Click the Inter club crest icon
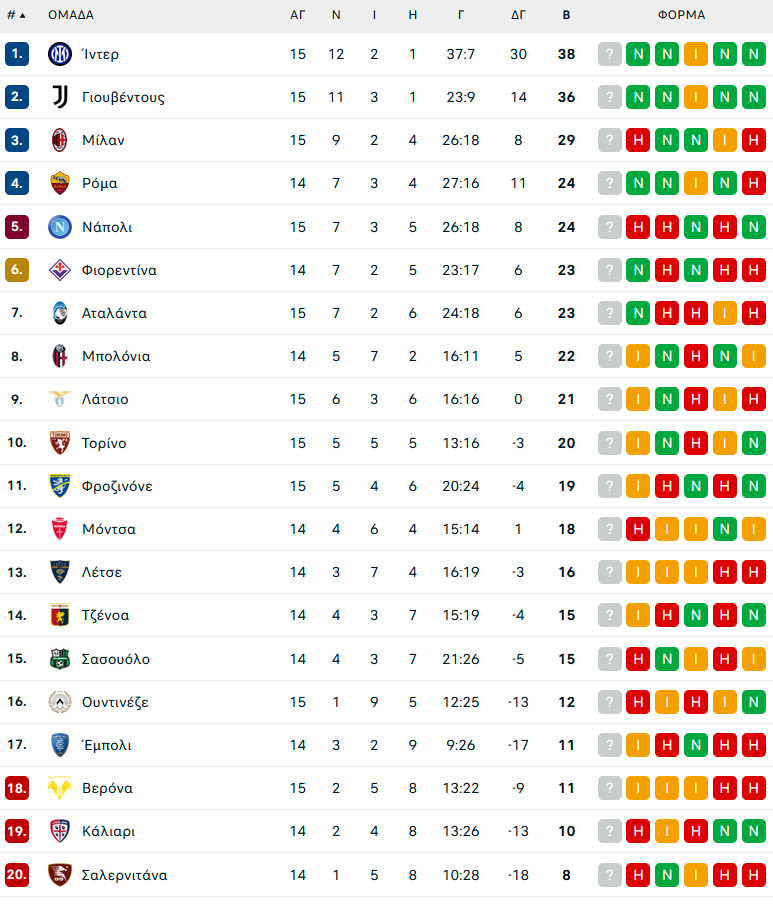 pyautogui.click(x=59, y=54)
